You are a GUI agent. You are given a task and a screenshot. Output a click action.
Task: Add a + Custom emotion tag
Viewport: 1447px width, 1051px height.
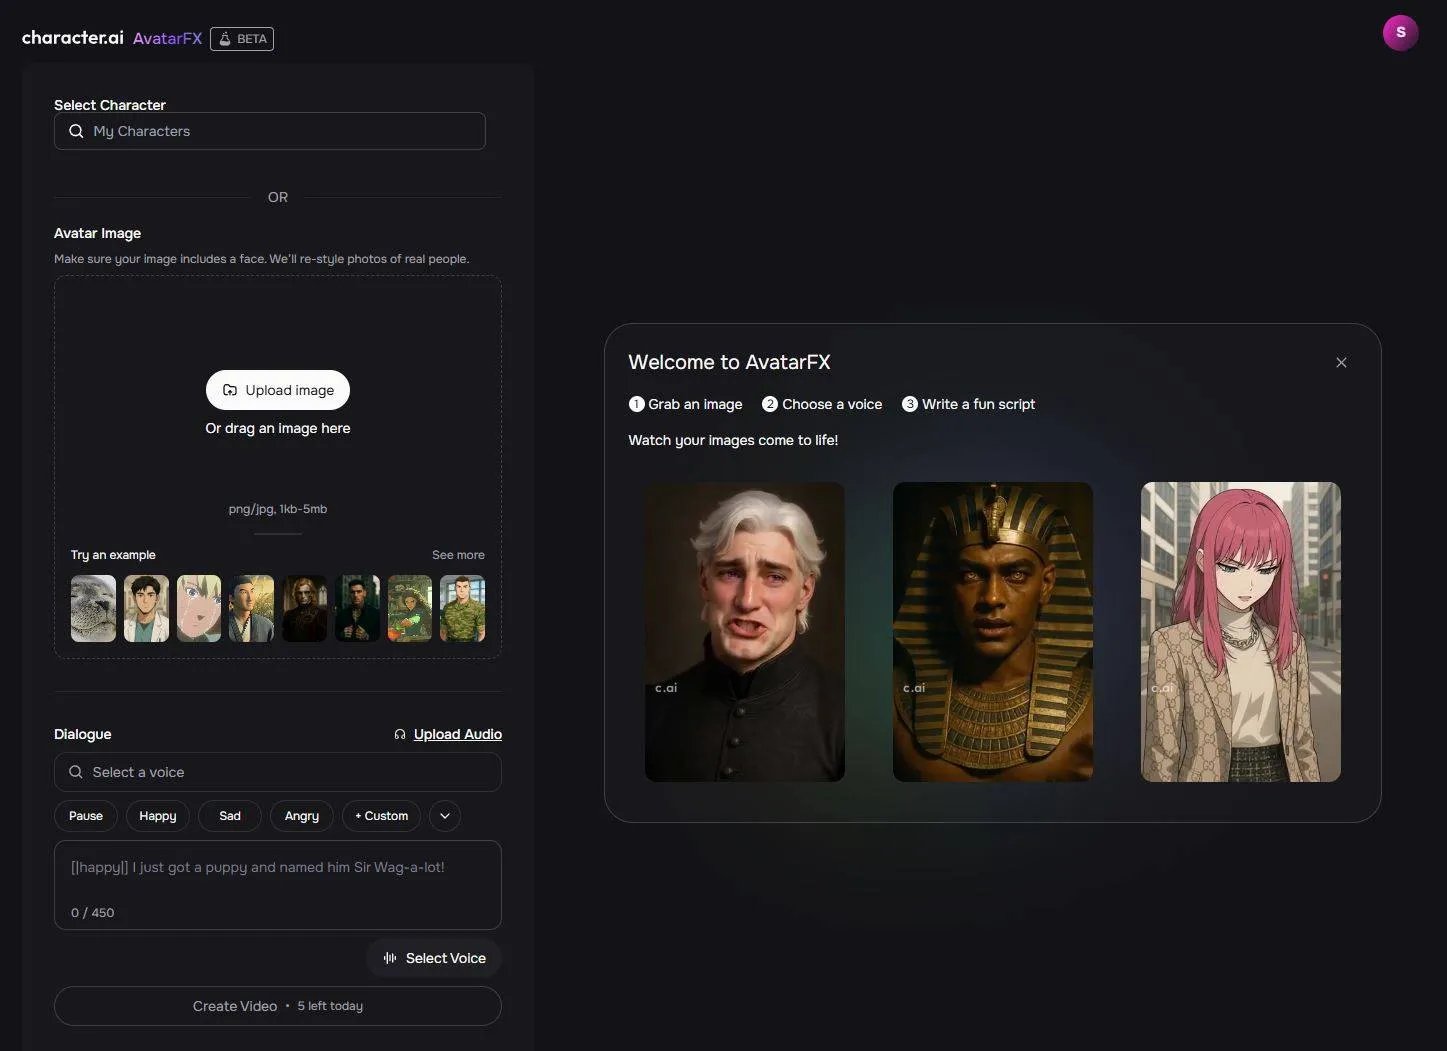click(382, 816)
